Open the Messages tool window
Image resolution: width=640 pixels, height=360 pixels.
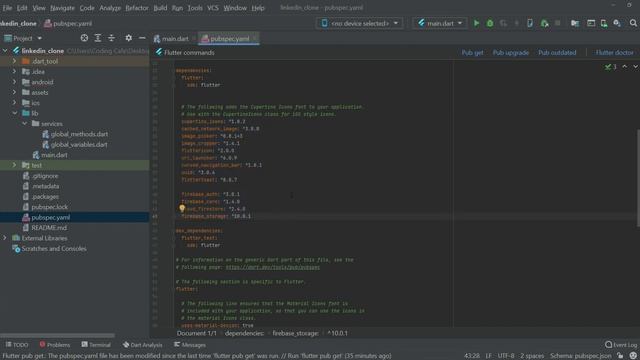(190, 345)
